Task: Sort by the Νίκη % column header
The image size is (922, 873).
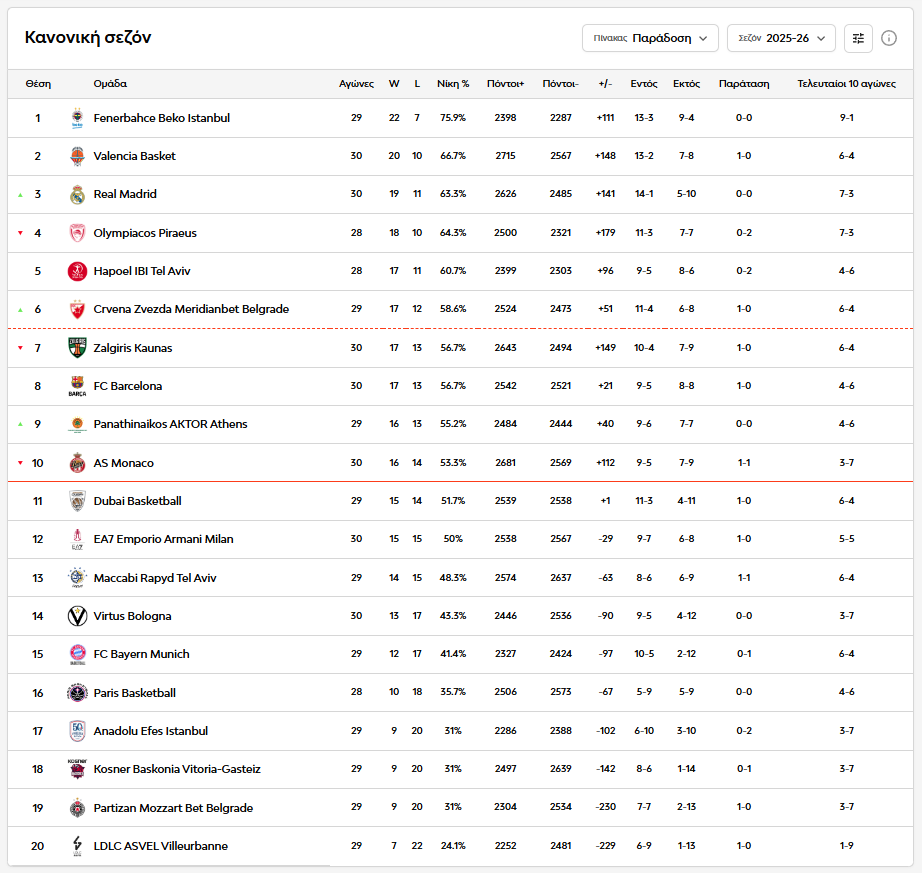Action: point(453,84)
